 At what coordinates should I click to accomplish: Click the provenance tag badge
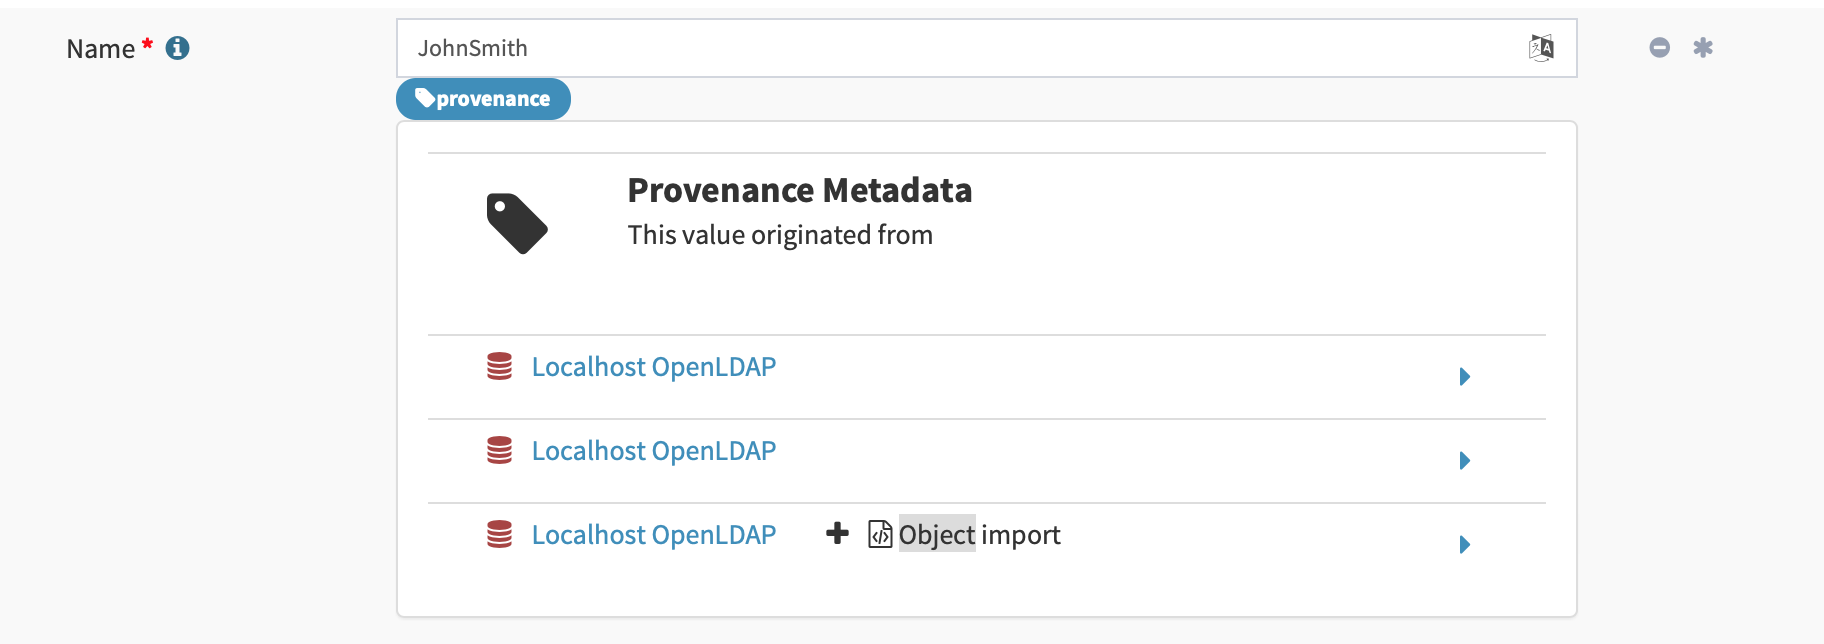coord(483,98)
